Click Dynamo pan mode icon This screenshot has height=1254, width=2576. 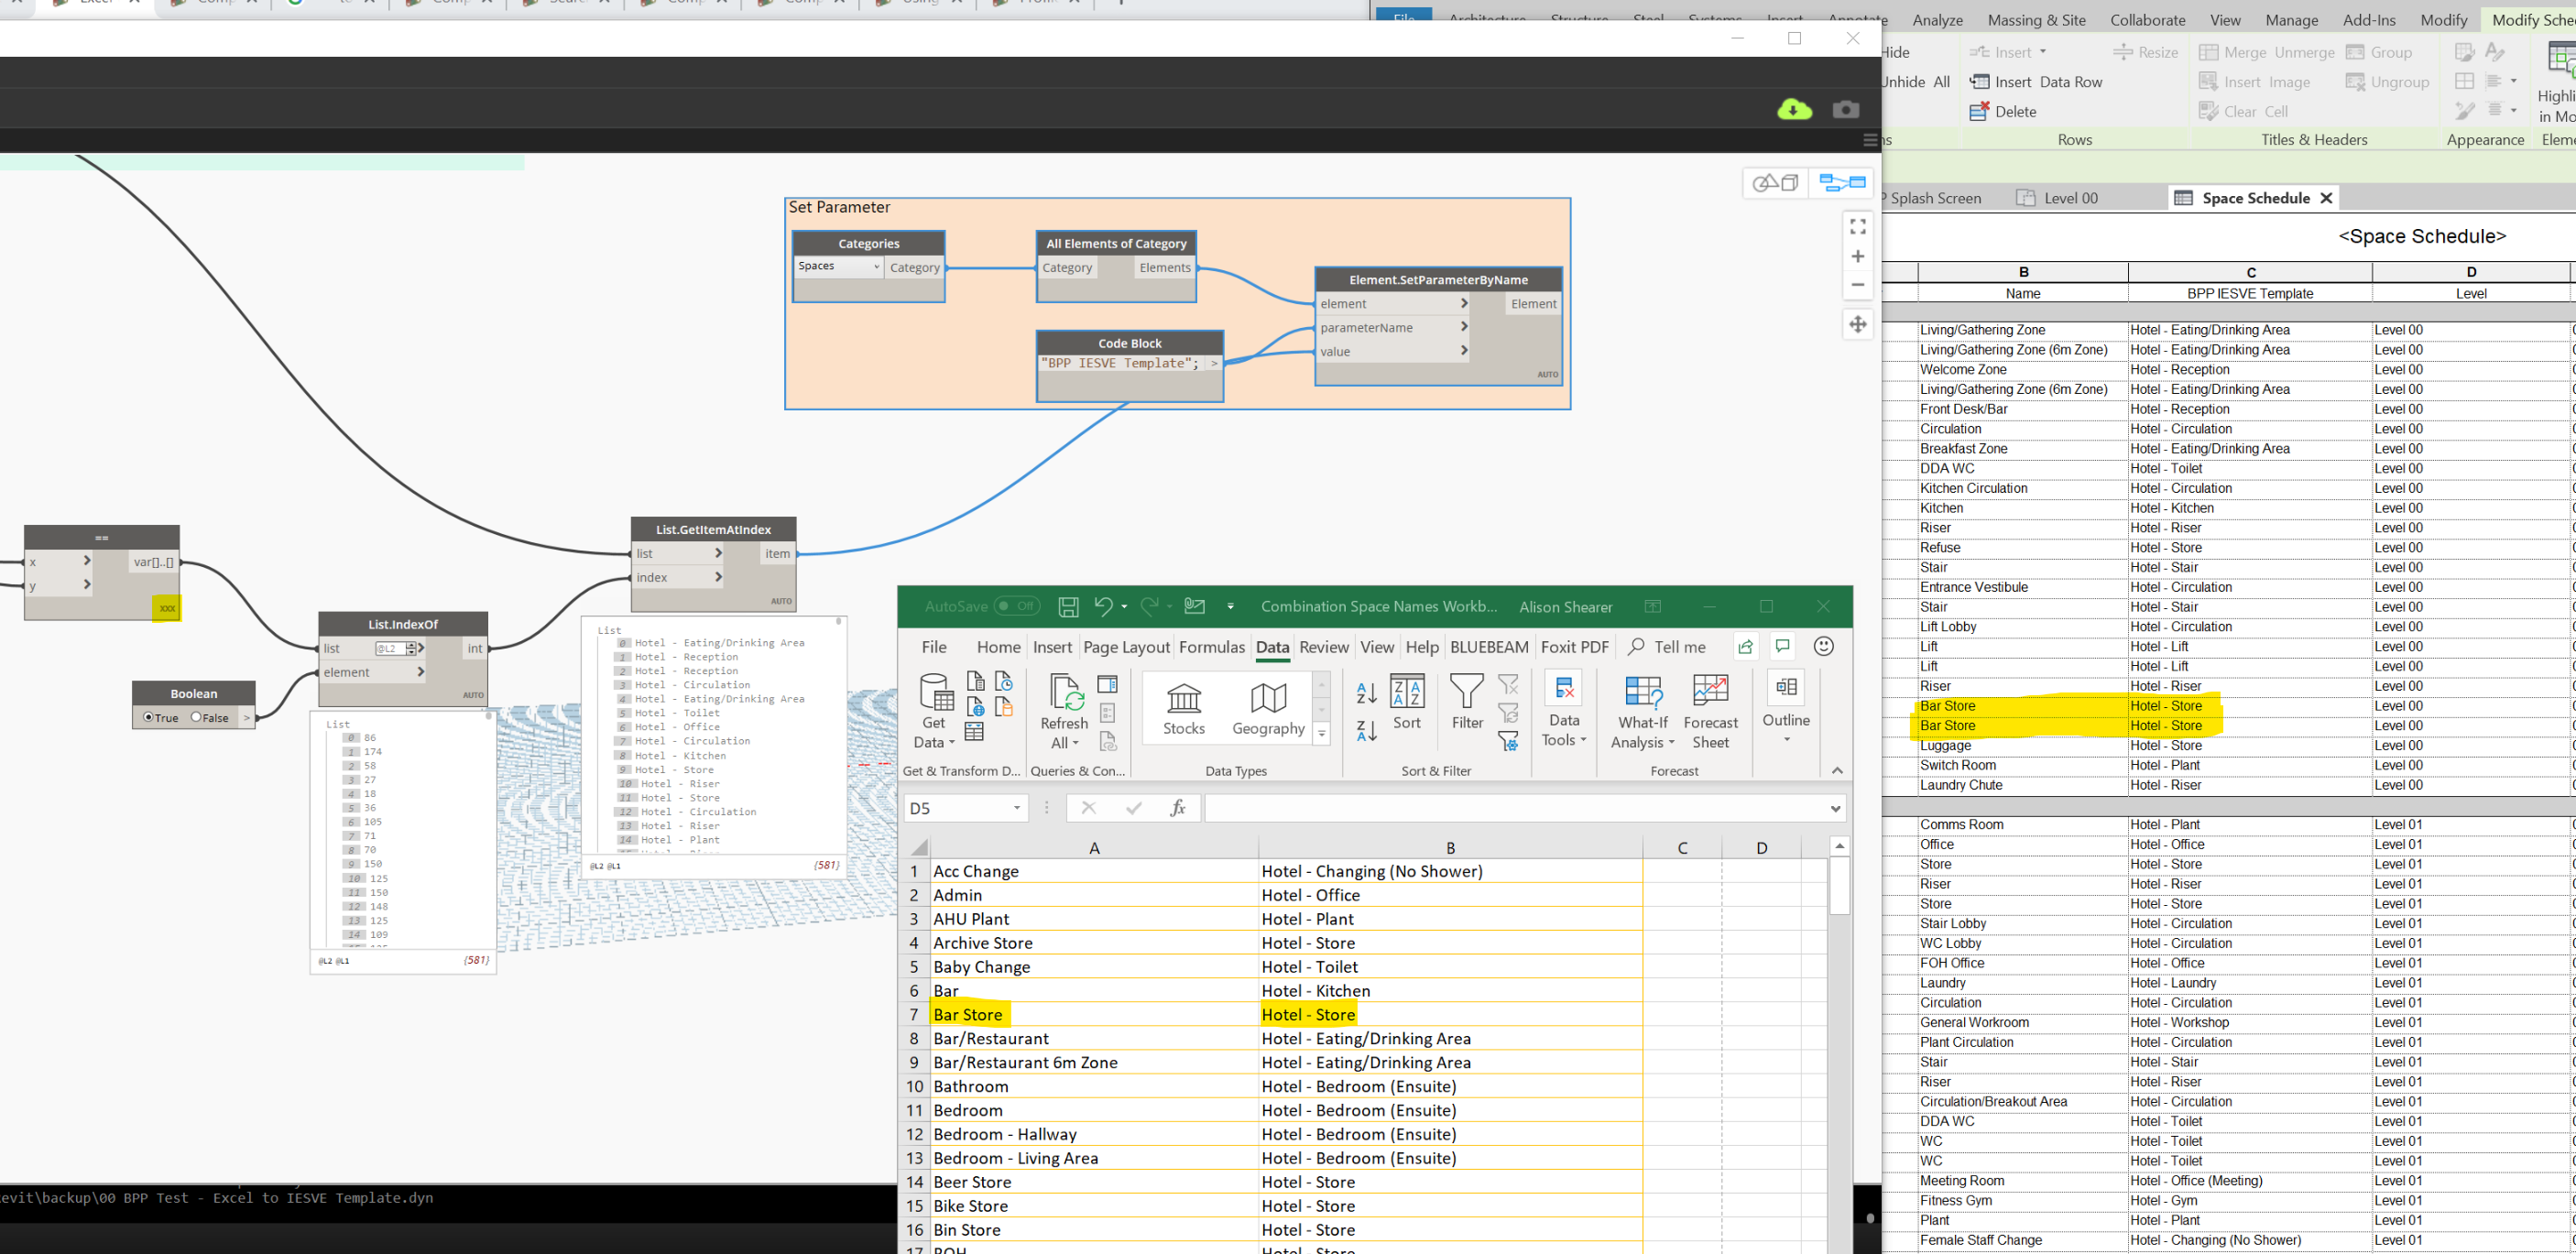click(x=1857, y=324)
